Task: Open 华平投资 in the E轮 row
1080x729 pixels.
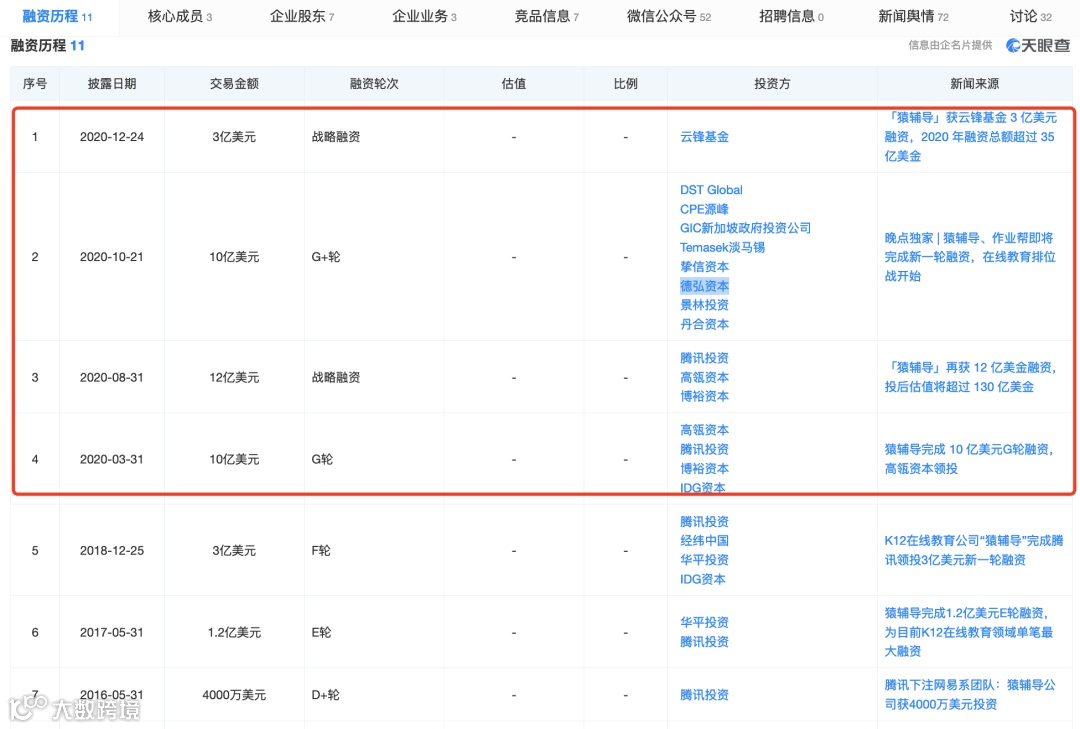Action: tap(704, 622)
